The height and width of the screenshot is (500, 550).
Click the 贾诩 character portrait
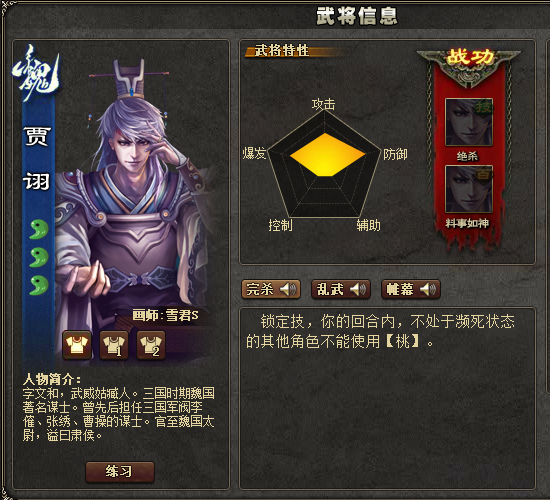point(135,186)
